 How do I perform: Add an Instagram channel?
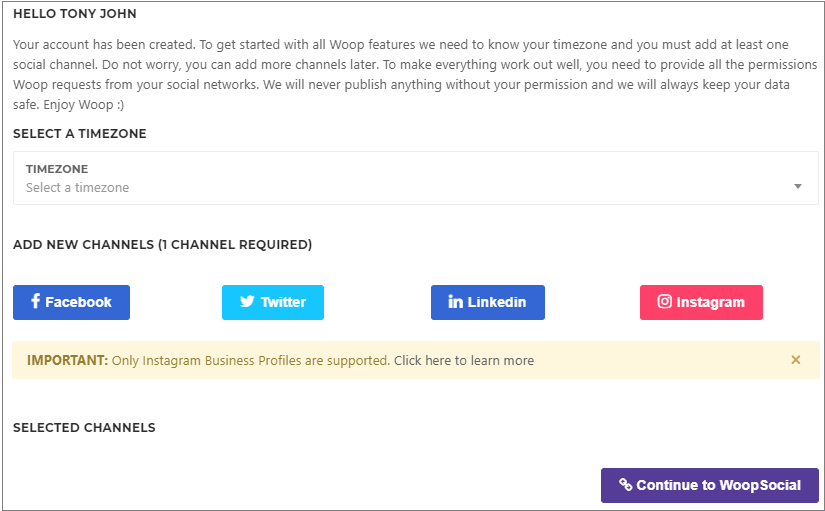point(701,302)
